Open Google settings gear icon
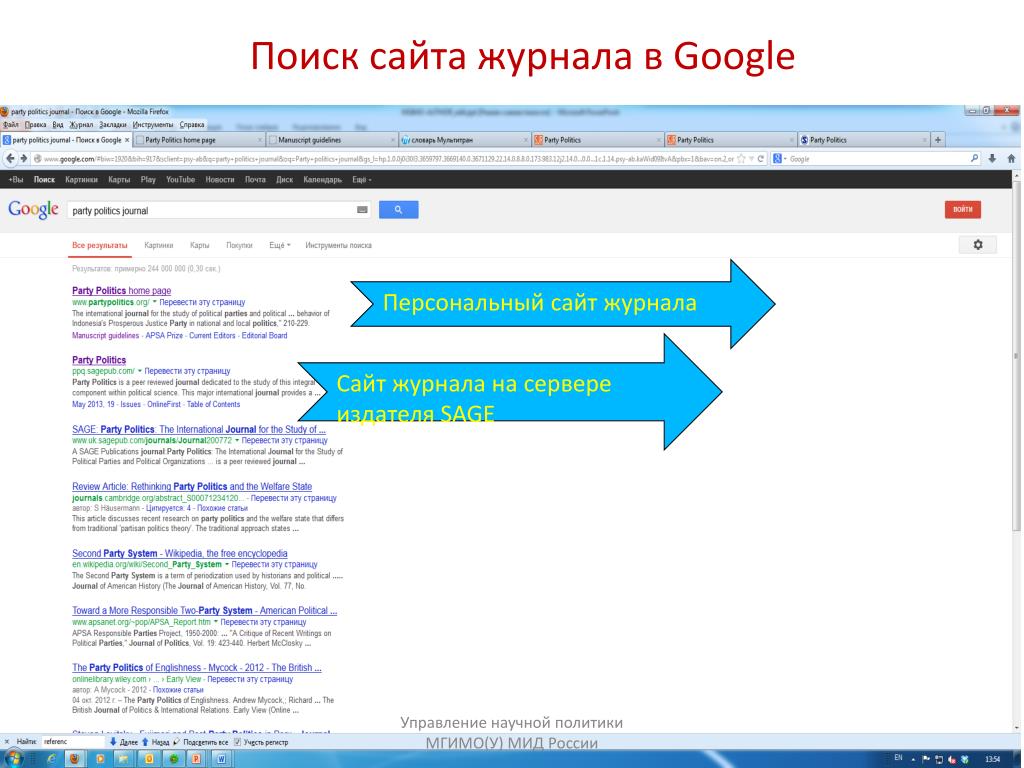 (978, 245)
